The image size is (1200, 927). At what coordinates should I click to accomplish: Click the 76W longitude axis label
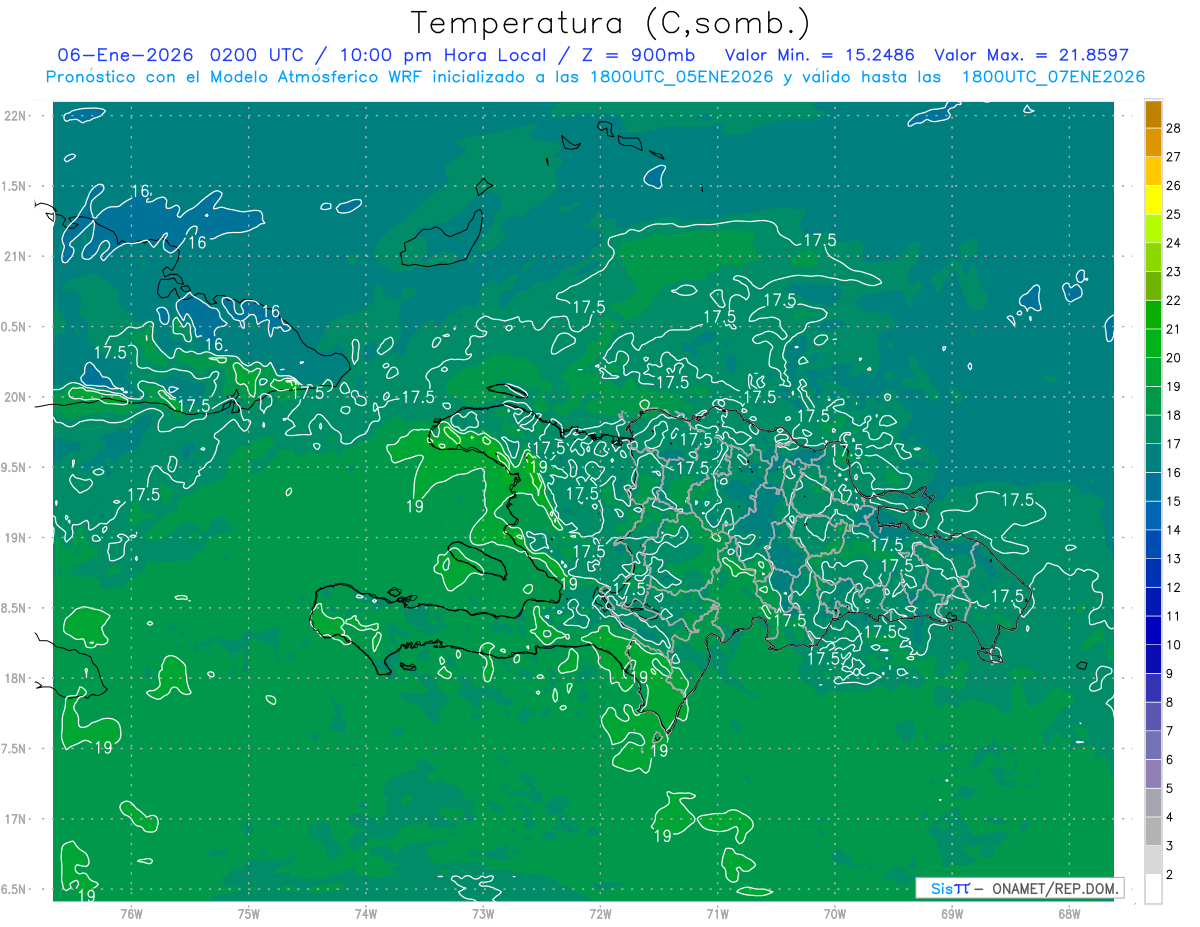(x=131, y=912)
